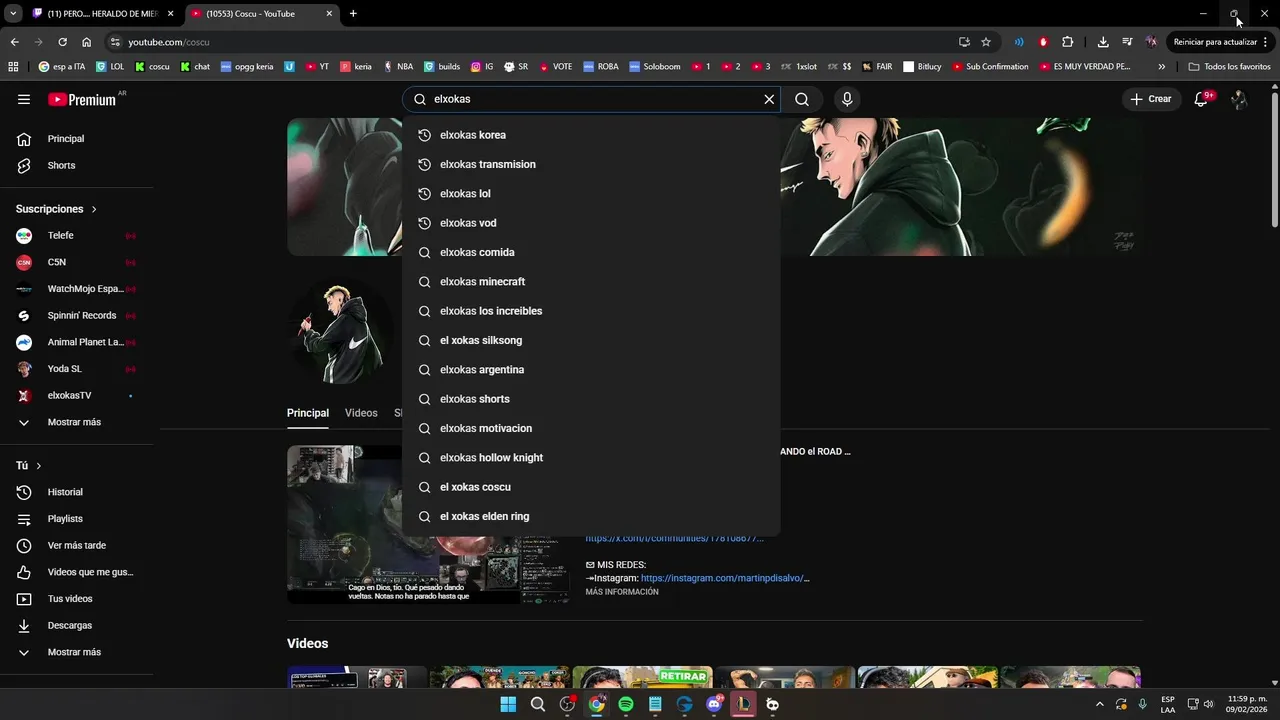Choose 'elxokas argentina' suggestion
Screen dimensions: 1280x720
coord(591,370)
